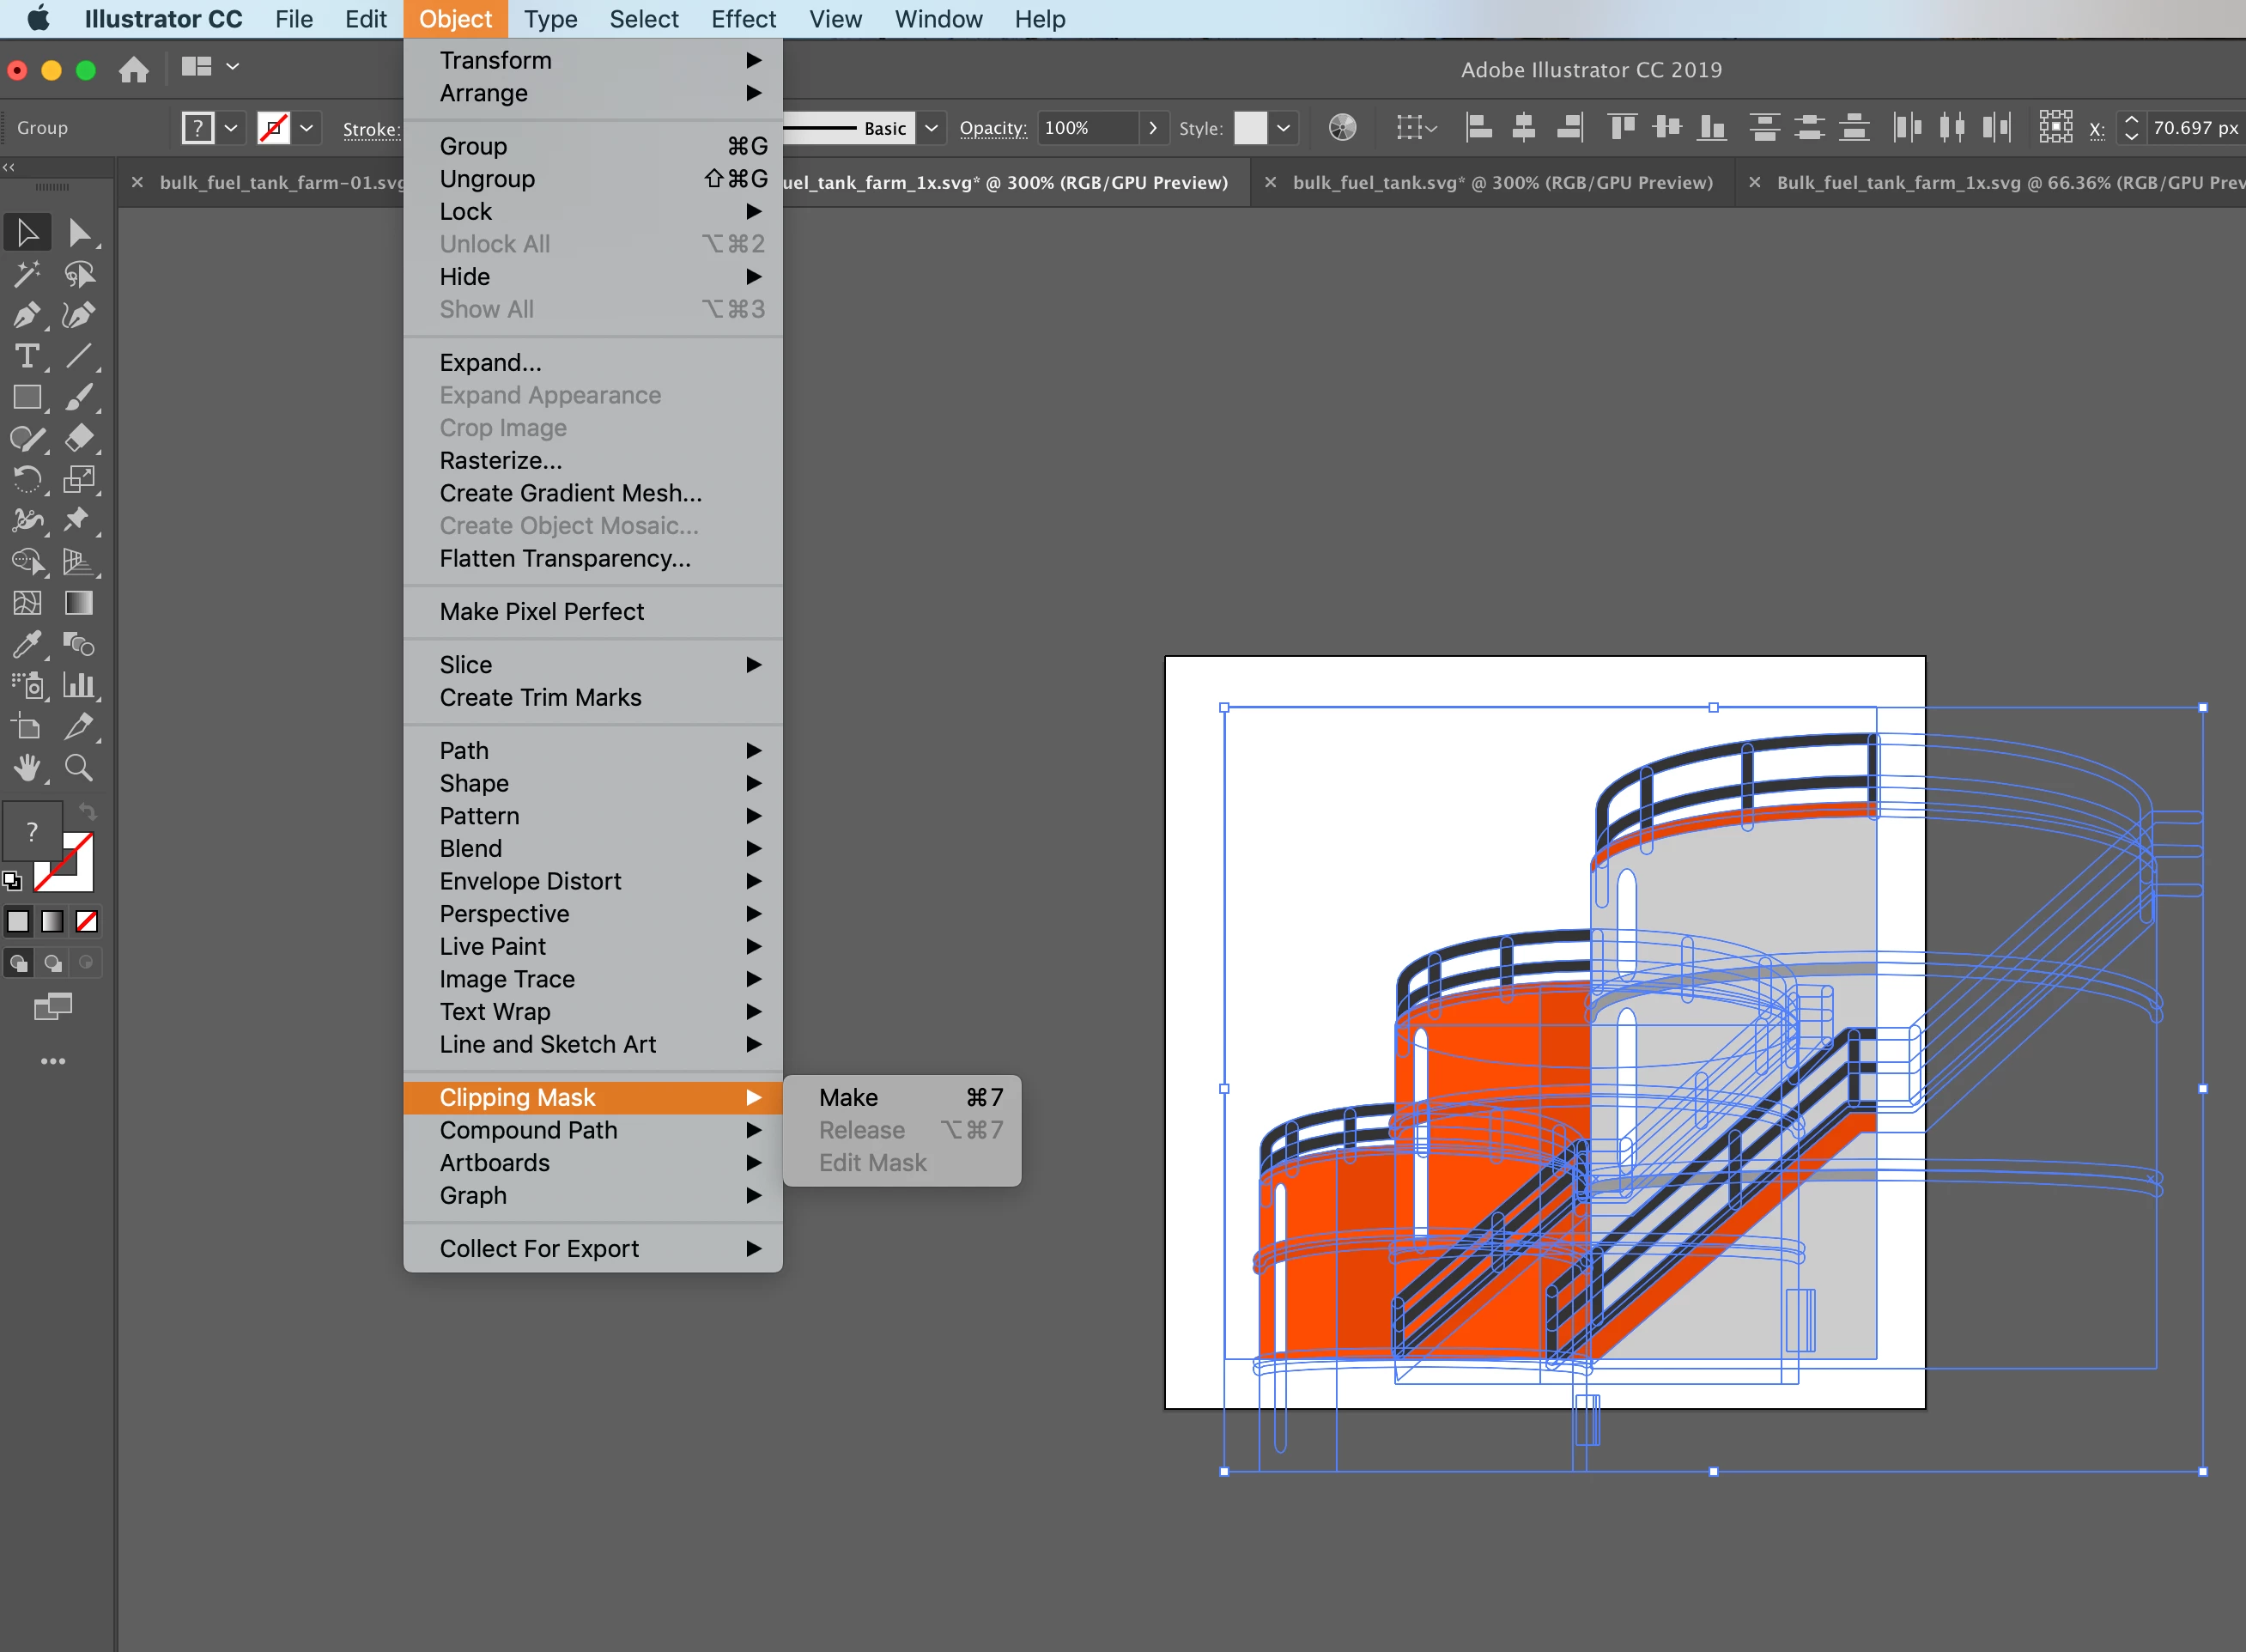Screen dimensions: 2246x1652
Task: Toggle the Draw Behind mode
Action: tap(53, 963)
